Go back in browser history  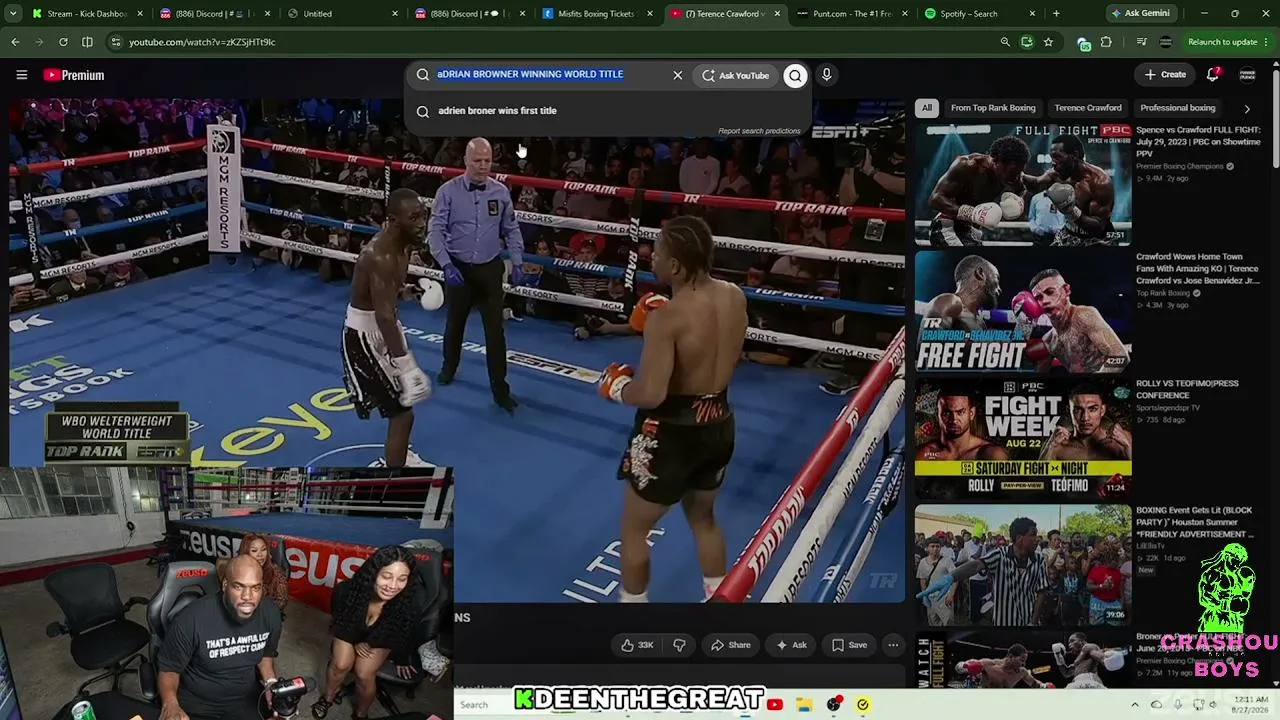point(15,42)
